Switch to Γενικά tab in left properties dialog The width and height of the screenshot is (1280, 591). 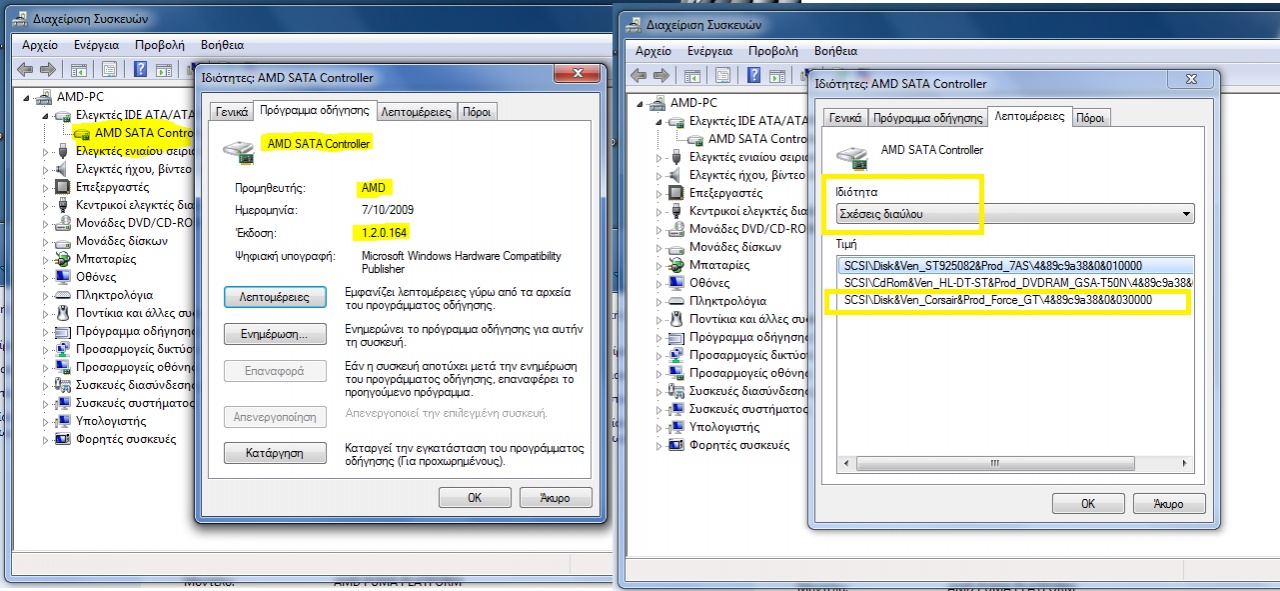coord(231,112)
